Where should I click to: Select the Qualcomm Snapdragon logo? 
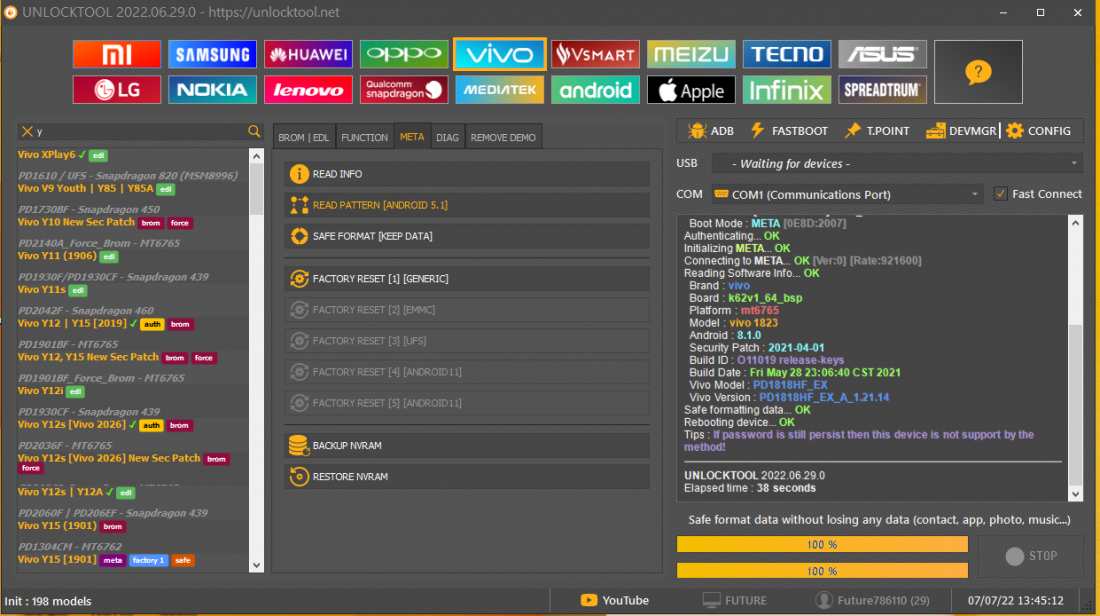point(404,90)
